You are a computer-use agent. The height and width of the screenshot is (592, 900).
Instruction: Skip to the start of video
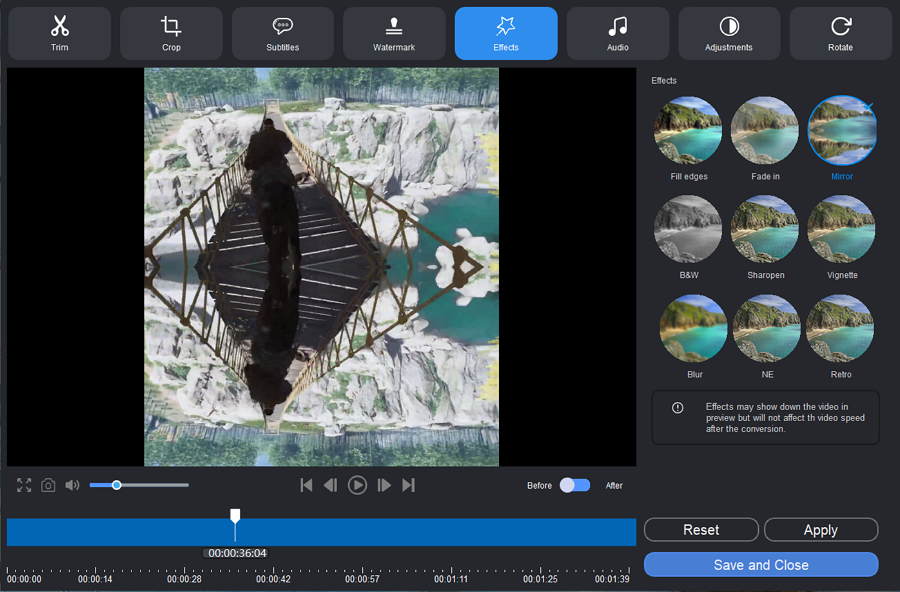pos(306,485)
